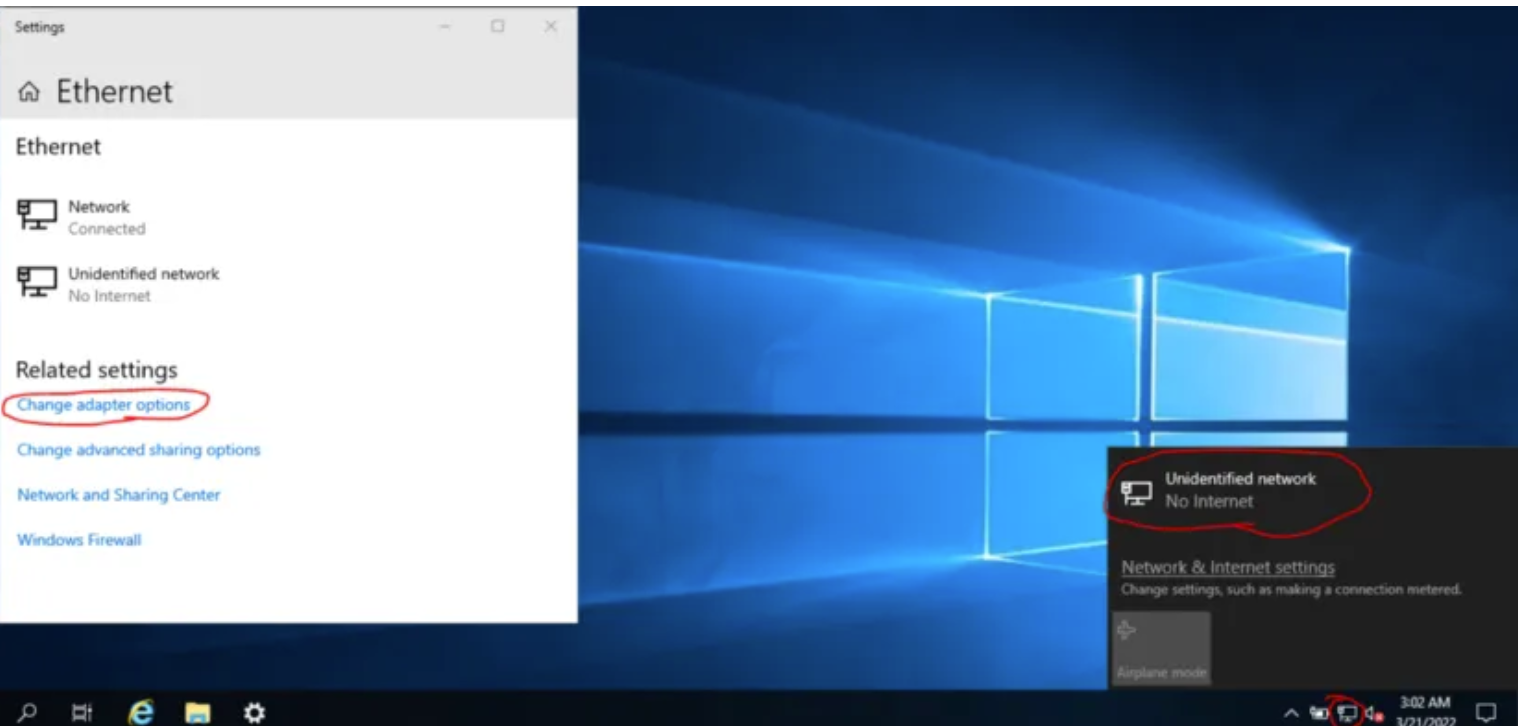The height and width of the screenshot is (726, 1518).
Task: Go to Settings home via house icon
Action: (x=30, y=92)
